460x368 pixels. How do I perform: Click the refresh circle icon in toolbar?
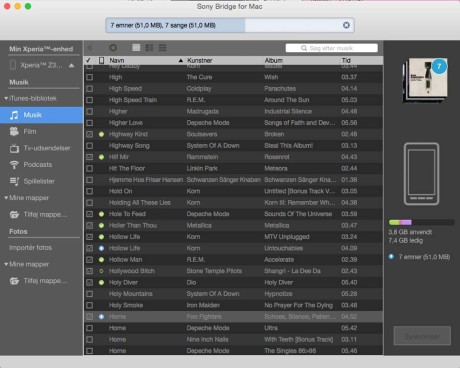click(113, 48)
